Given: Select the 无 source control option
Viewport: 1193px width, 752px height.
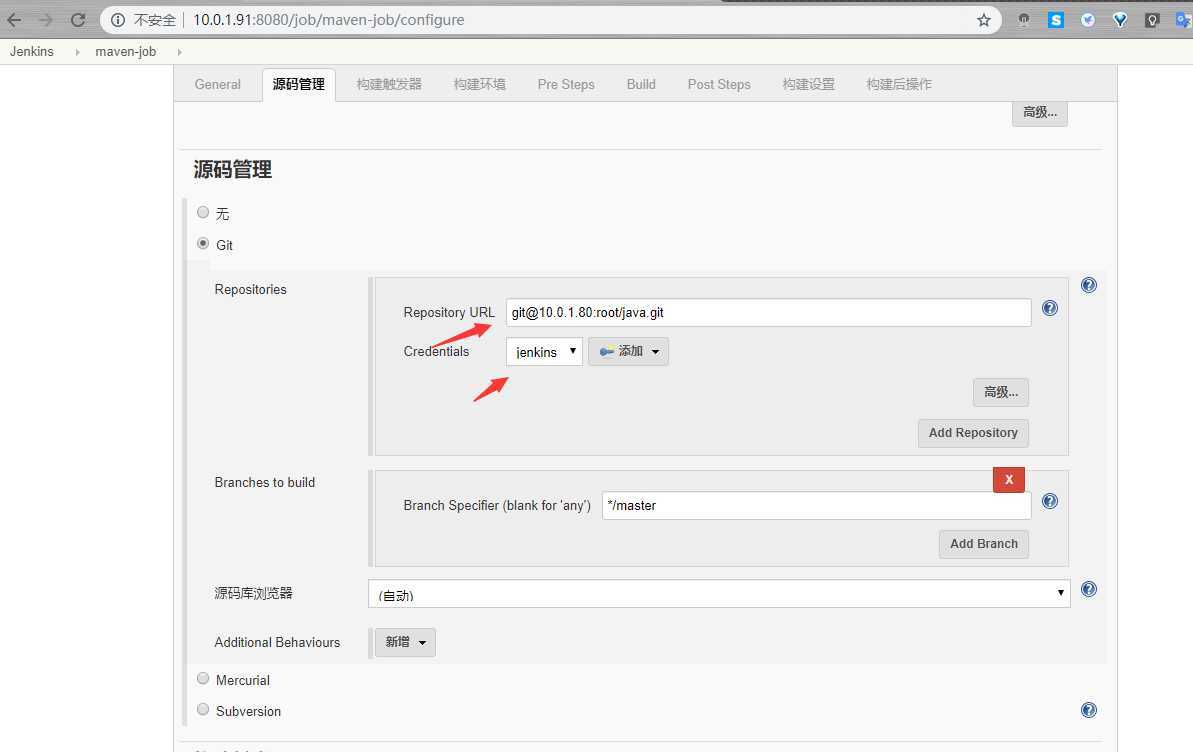Looking at the screenshot, I should [203, 212].
